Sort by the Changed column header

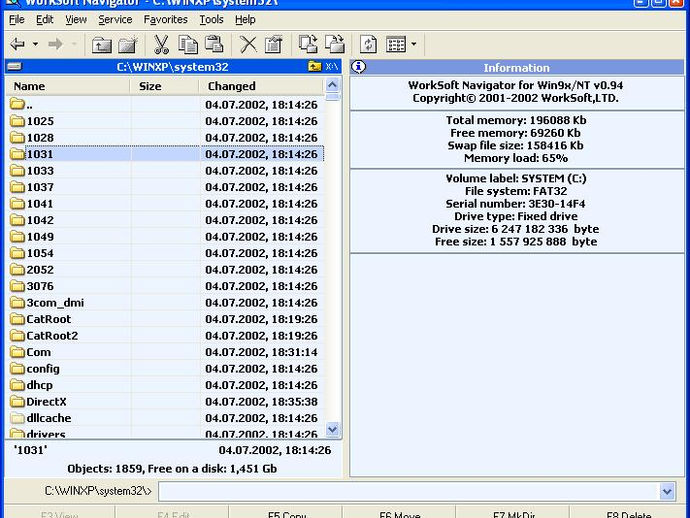tap(262, 86)
